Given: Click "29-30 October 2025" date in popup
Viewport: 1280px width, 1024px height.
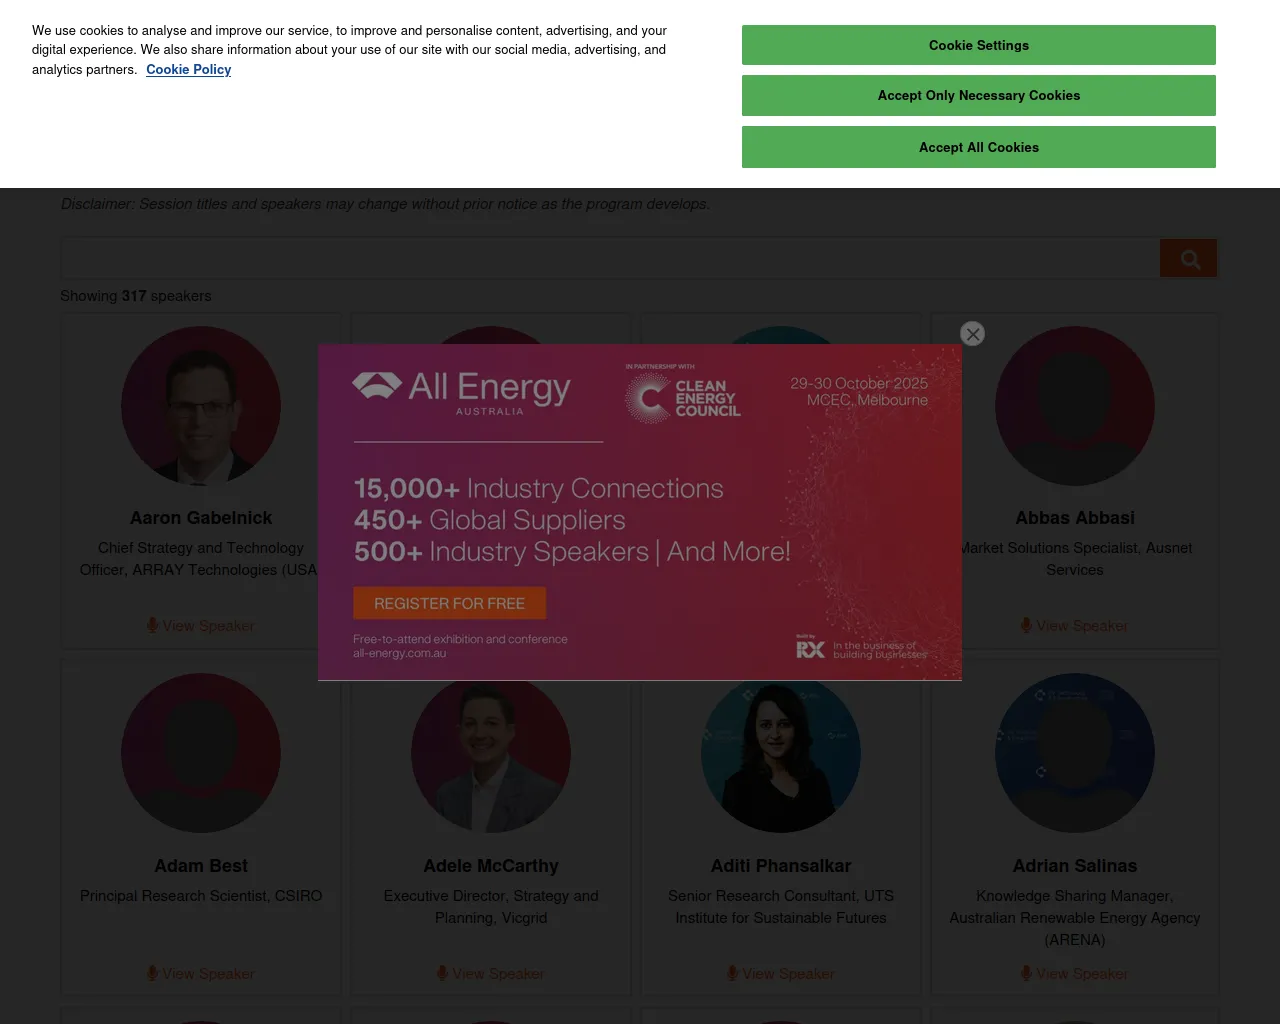Looking at the screenshot, I should [859, 383].
